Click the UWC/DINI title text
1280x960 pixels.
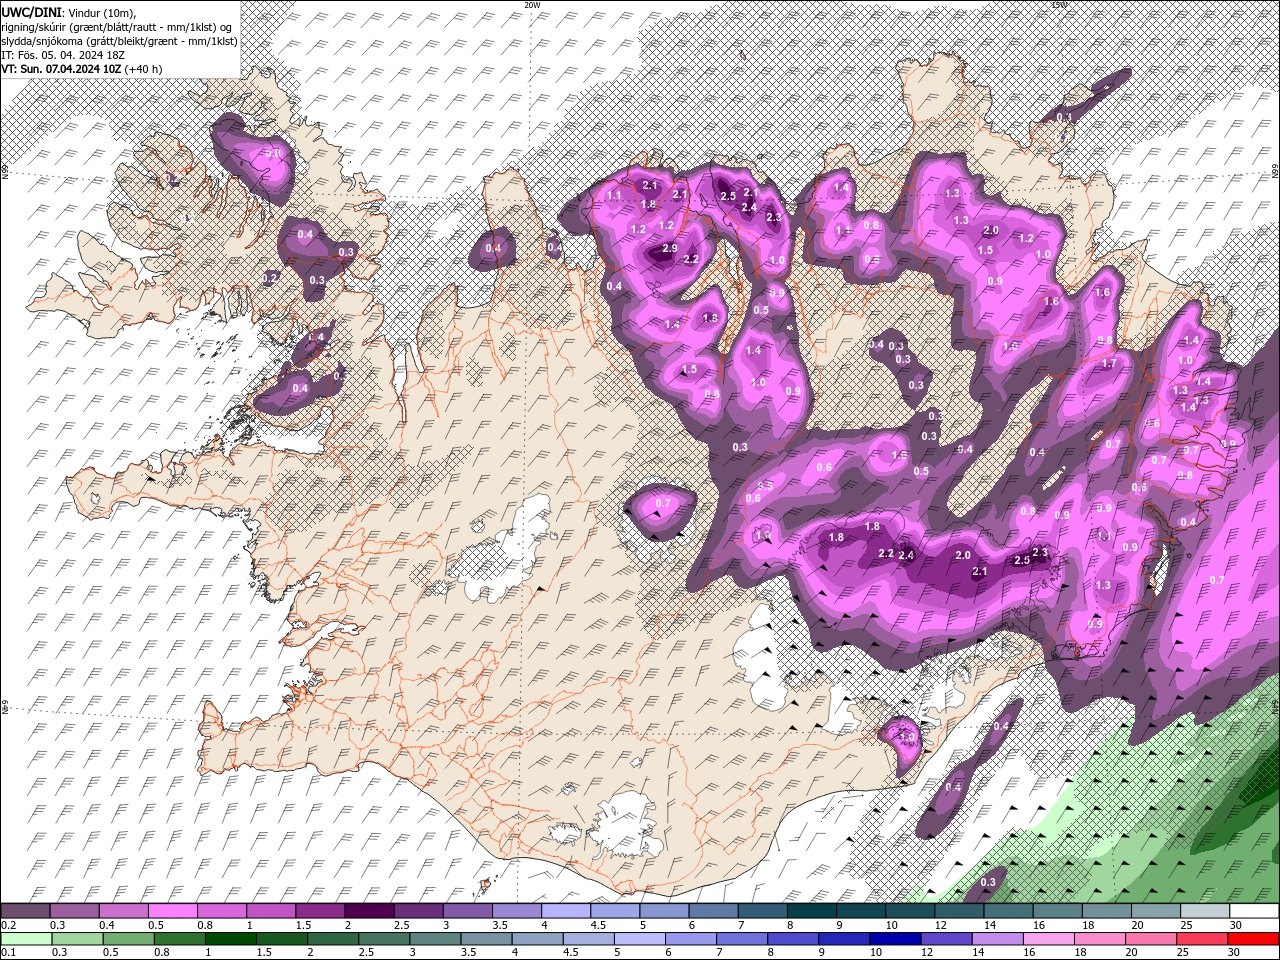click(31, 11)
